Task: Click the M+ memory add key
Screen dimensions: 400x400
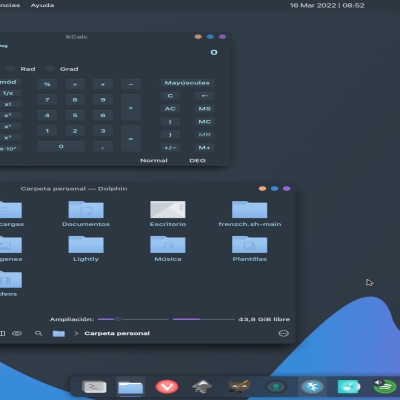Action: [x=204, y=147]
